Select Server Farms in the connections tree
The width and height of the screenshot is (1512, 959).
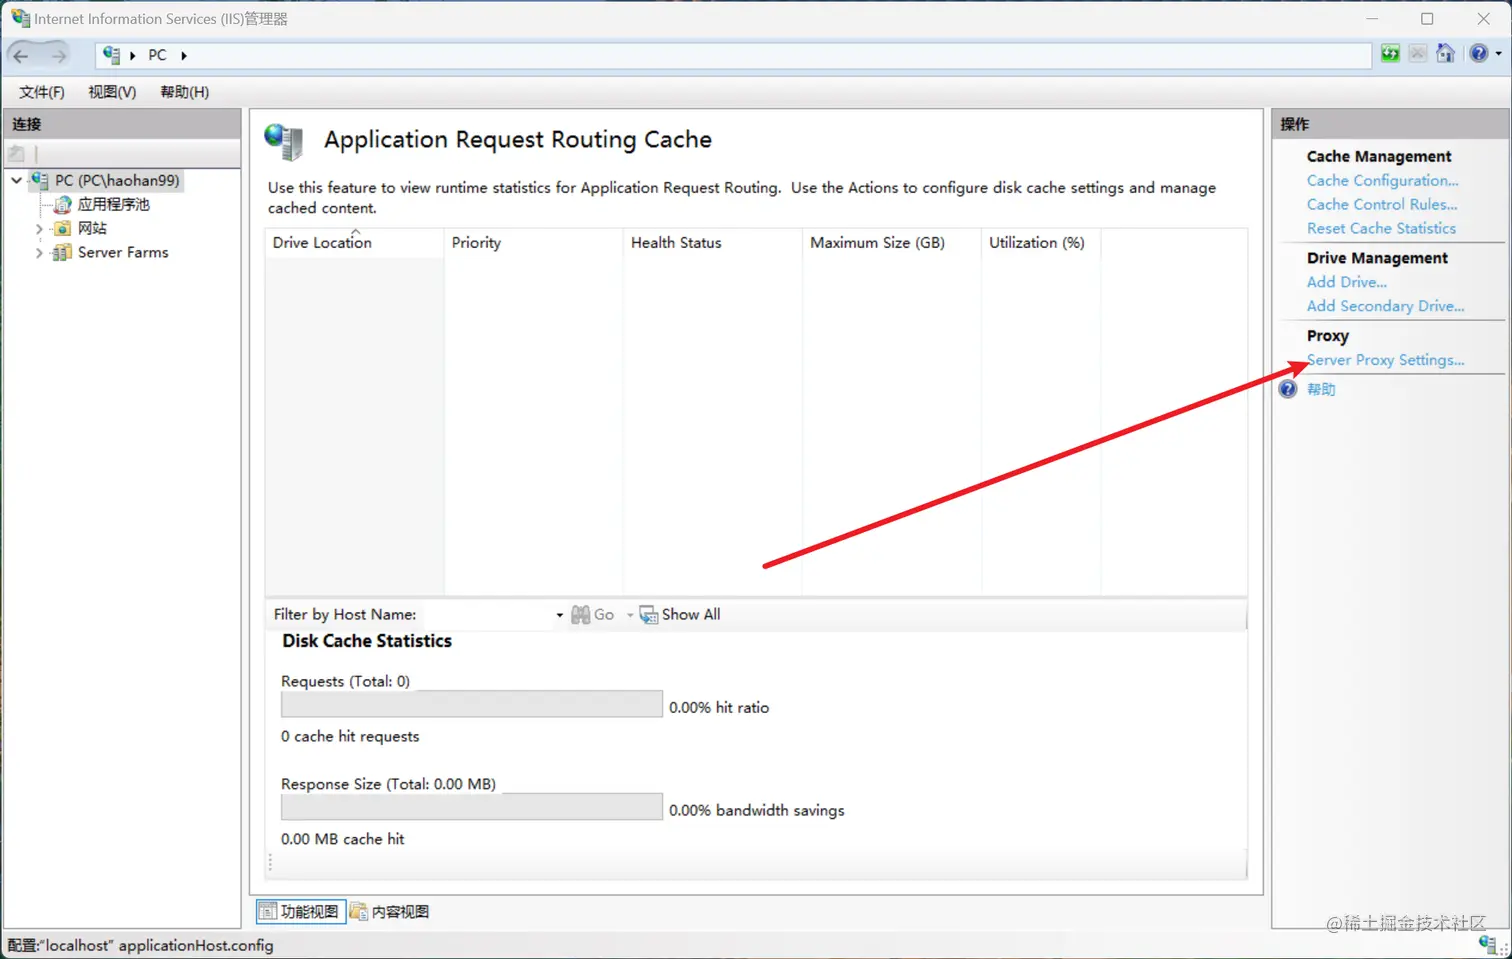pyautogui.click(x=123, y=253)
